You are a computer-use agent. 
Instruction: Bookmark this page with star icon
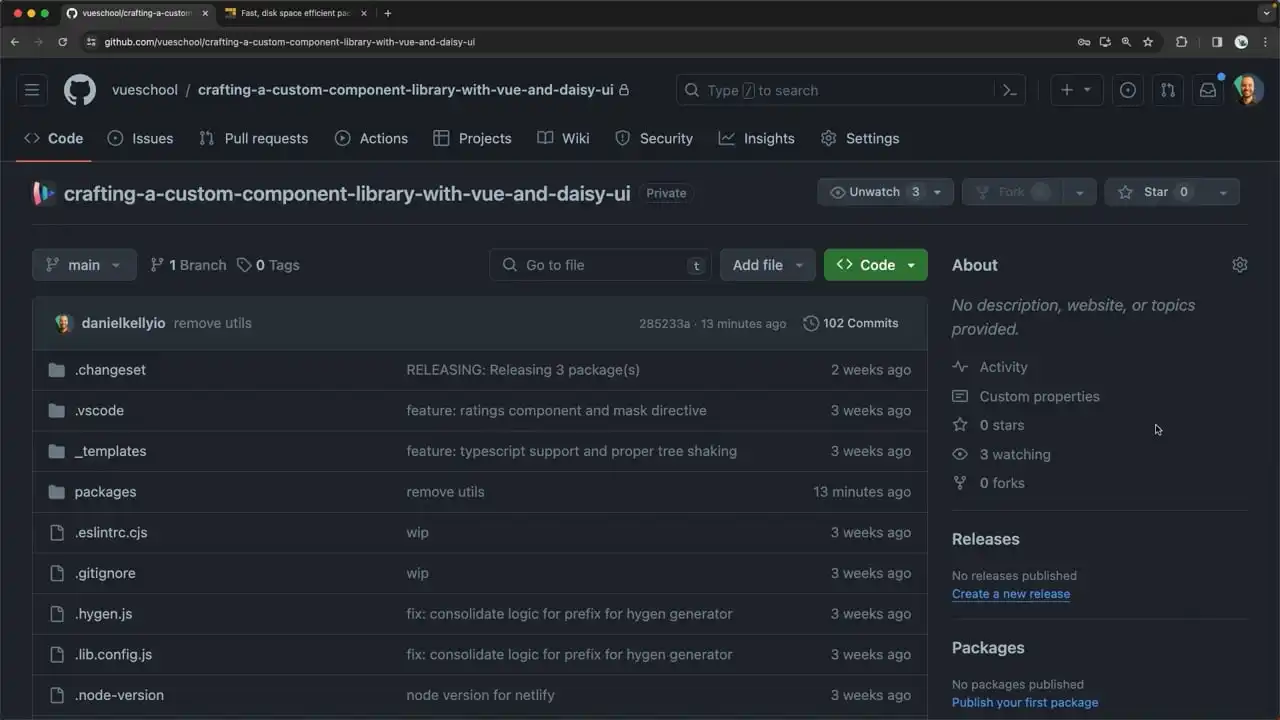click(x=1148, y=42)
